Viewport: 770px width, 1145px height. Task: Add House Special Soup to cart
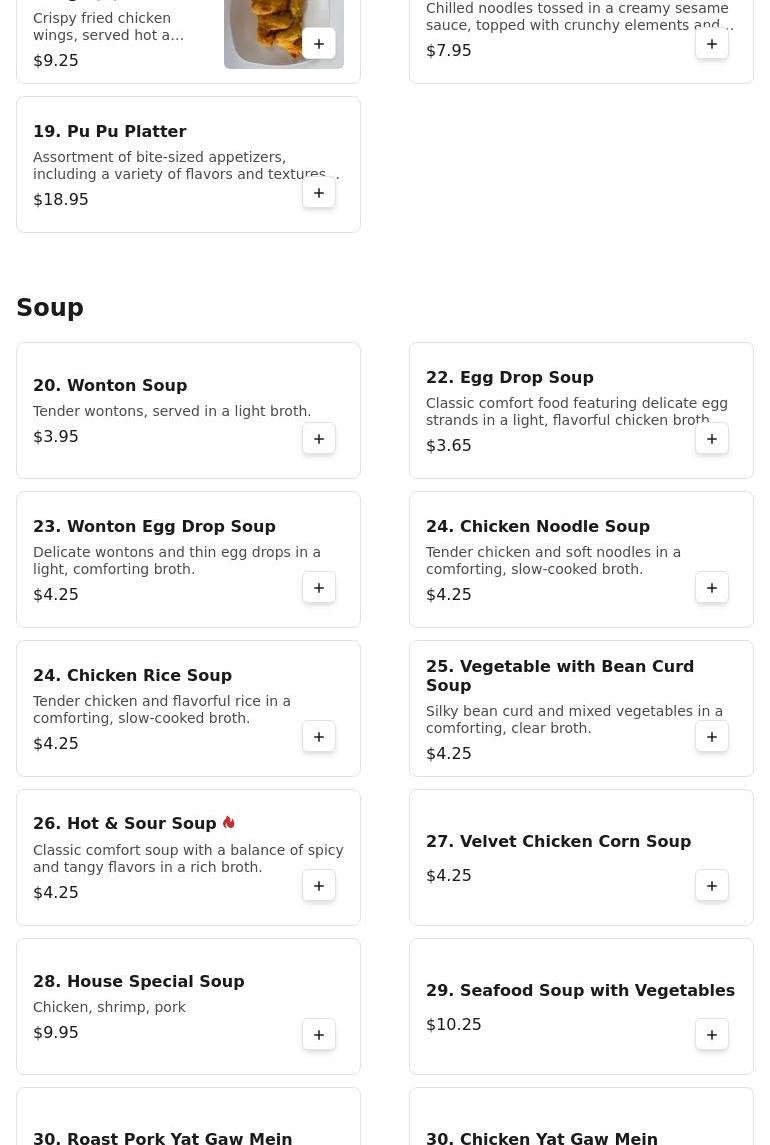[x=319, y=1035]
